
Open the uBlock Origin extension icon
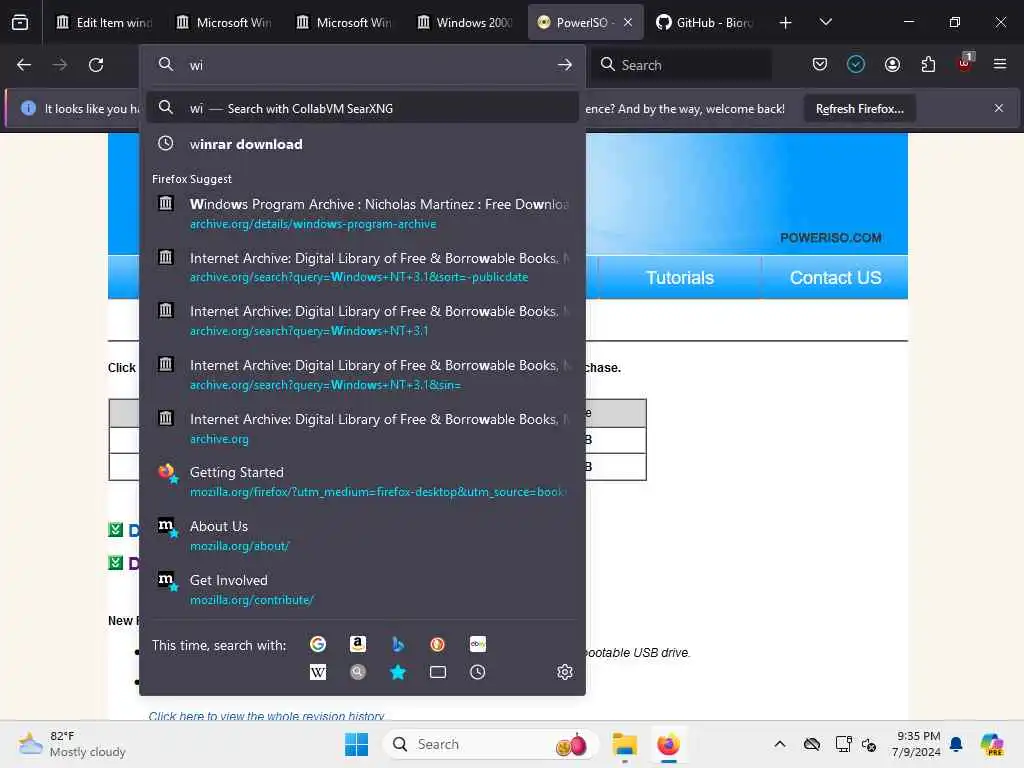[x=964, y=63]
